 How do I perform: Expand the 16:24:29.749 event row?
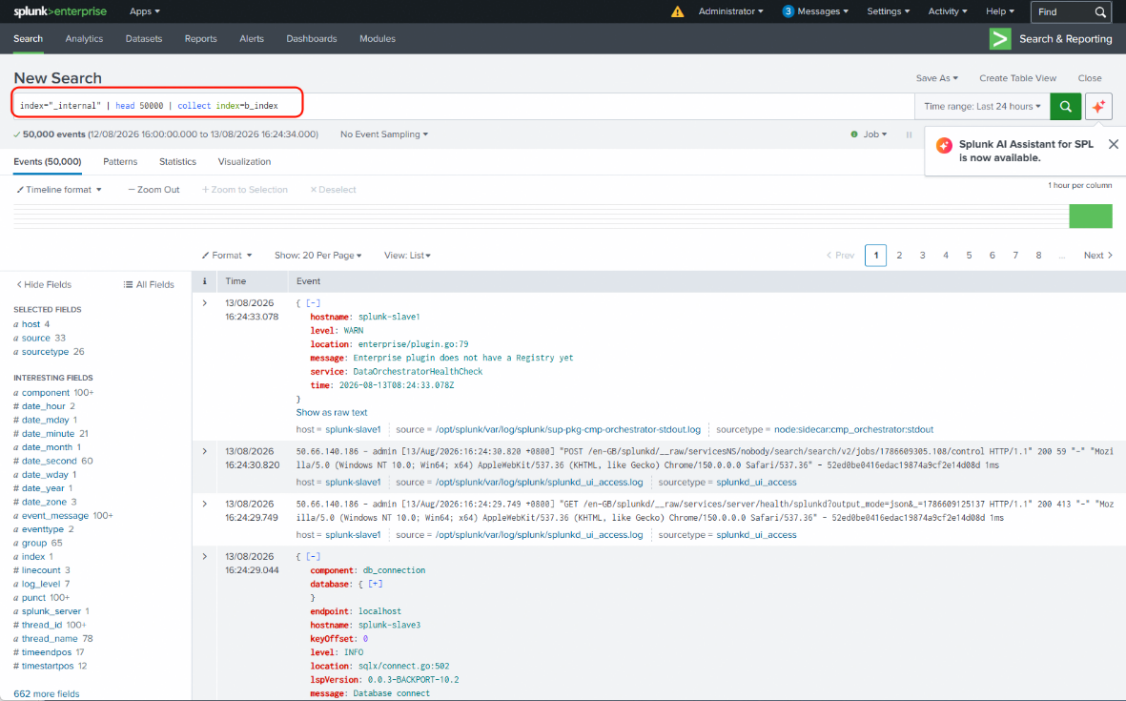(x=205, y=503)
